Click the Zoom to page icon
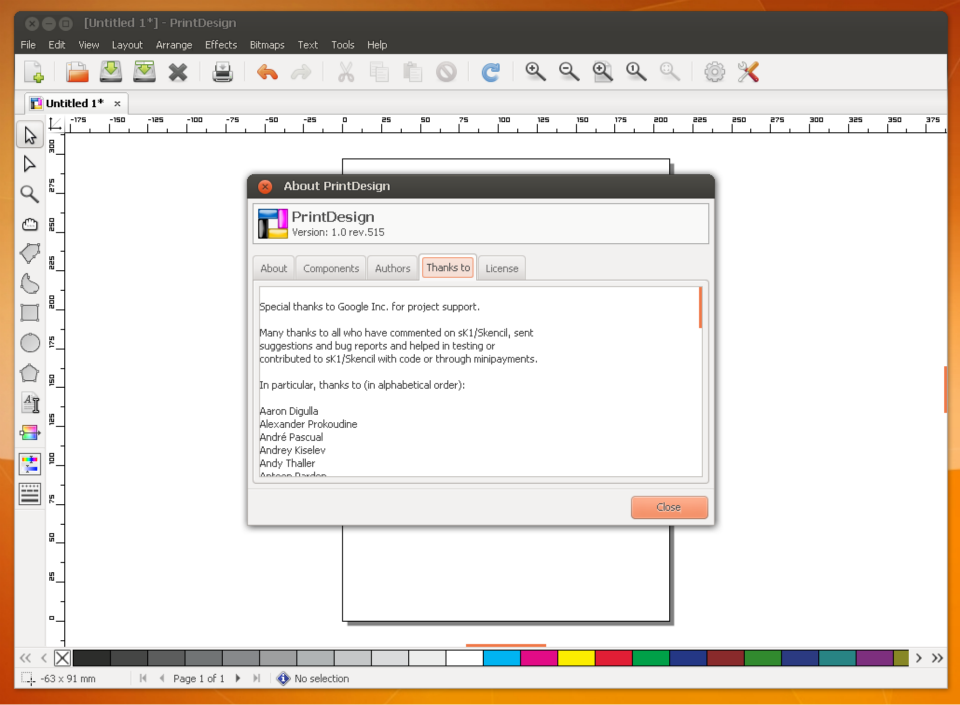Image resolution: width=960 pixels, height=705 pixels. pyautogui.click(x=602, y=72)
